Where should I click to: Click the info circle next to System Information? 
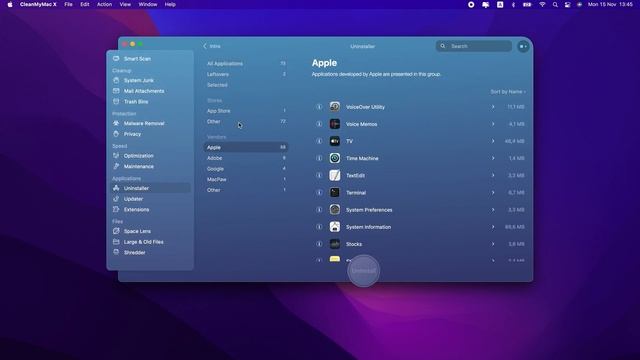click(x=319, y=227)
